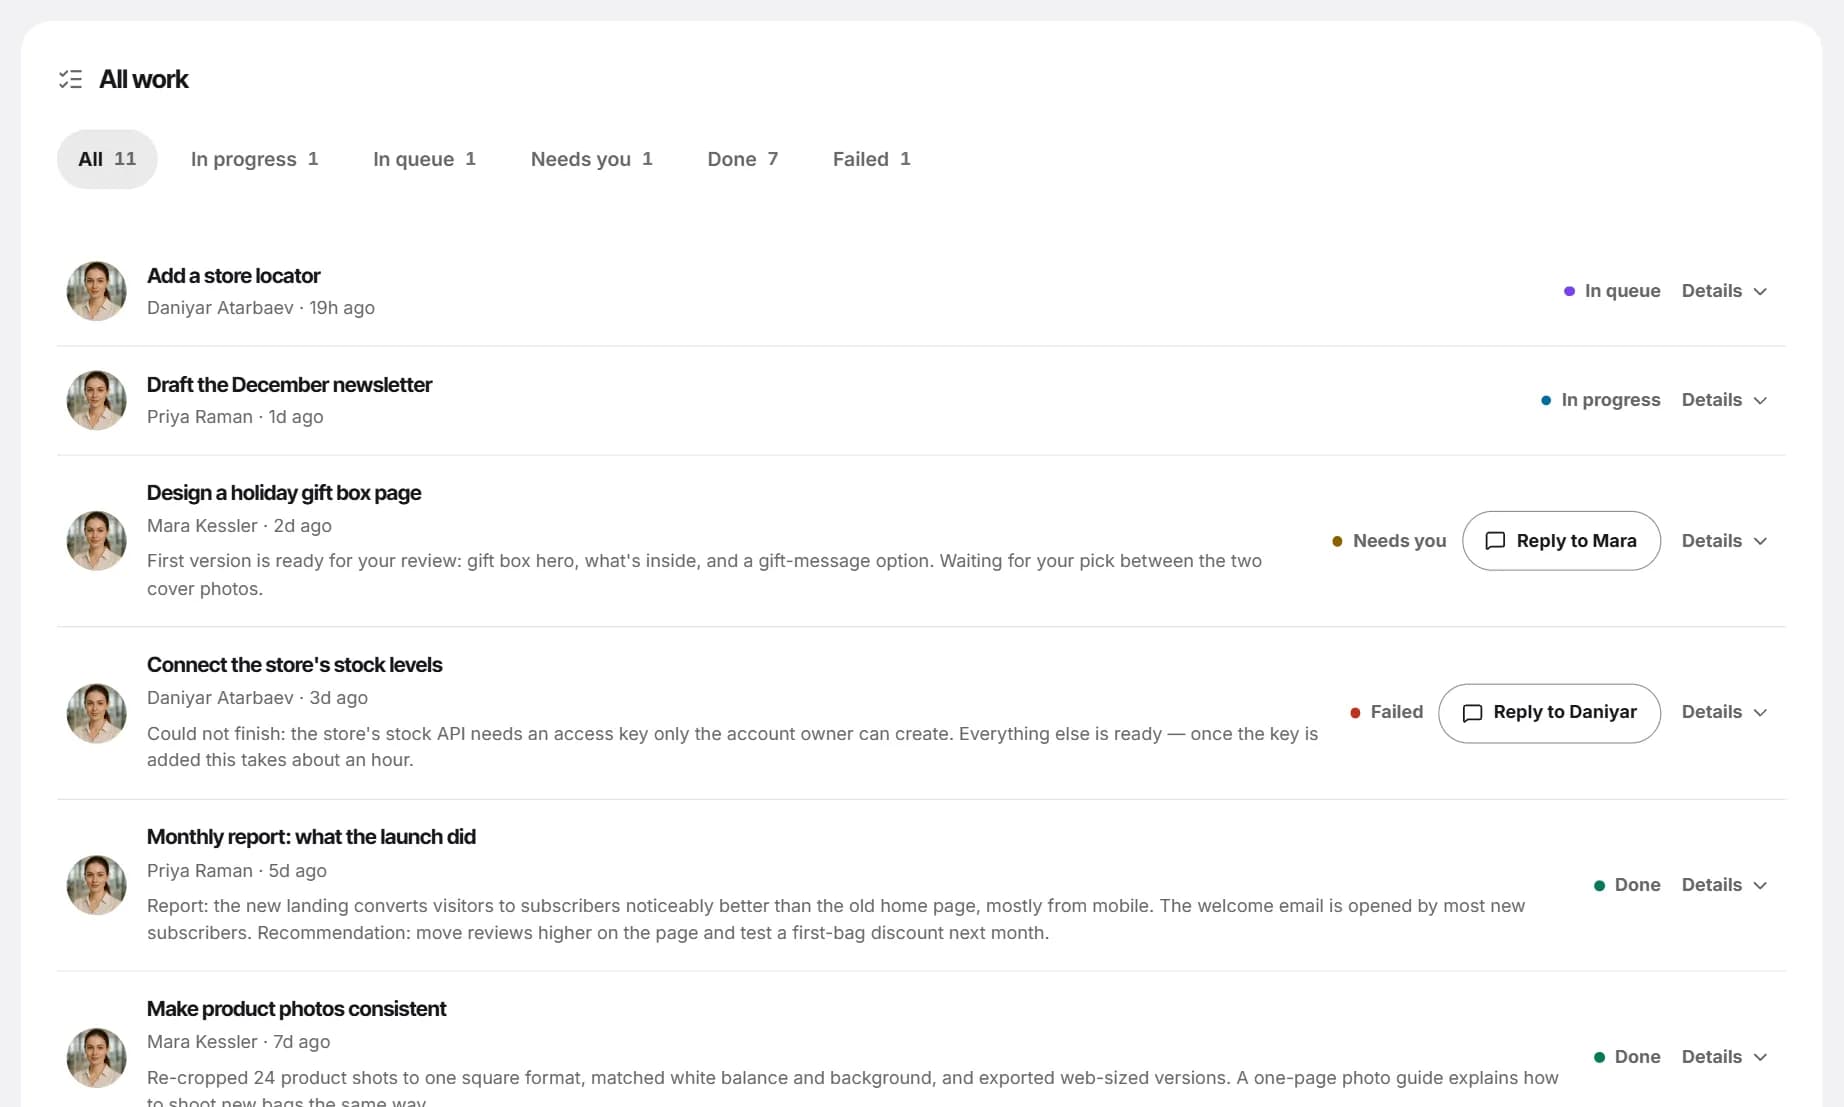The width and height of the screenshot is (1844, 1107).
Task: Click the In queue status label
Action: [1611, 291]
